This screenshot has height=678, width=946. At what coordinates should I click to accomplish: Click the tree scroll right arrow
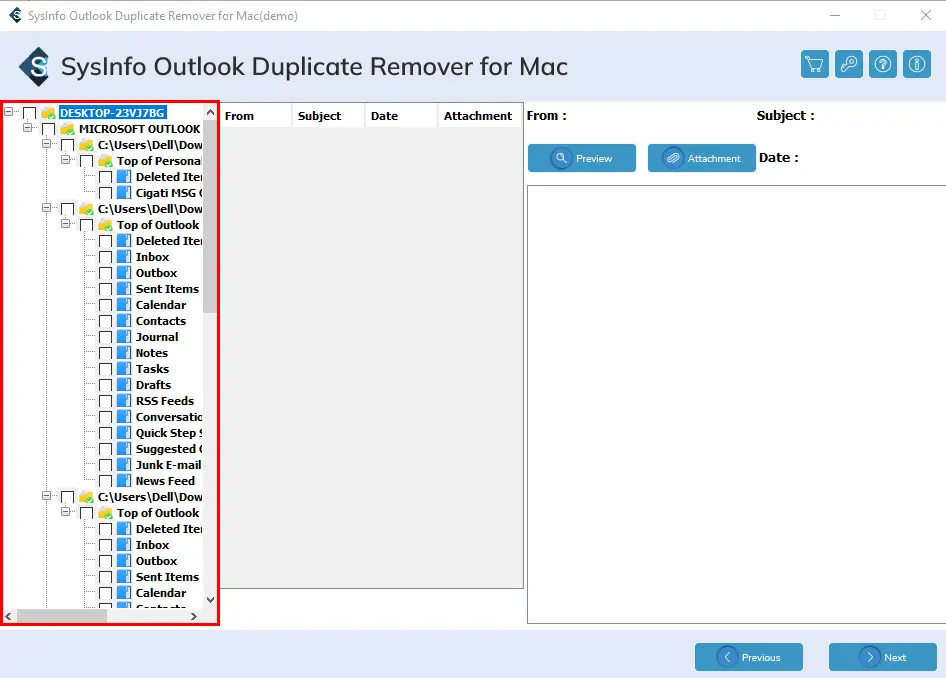(x=194, y=616)
